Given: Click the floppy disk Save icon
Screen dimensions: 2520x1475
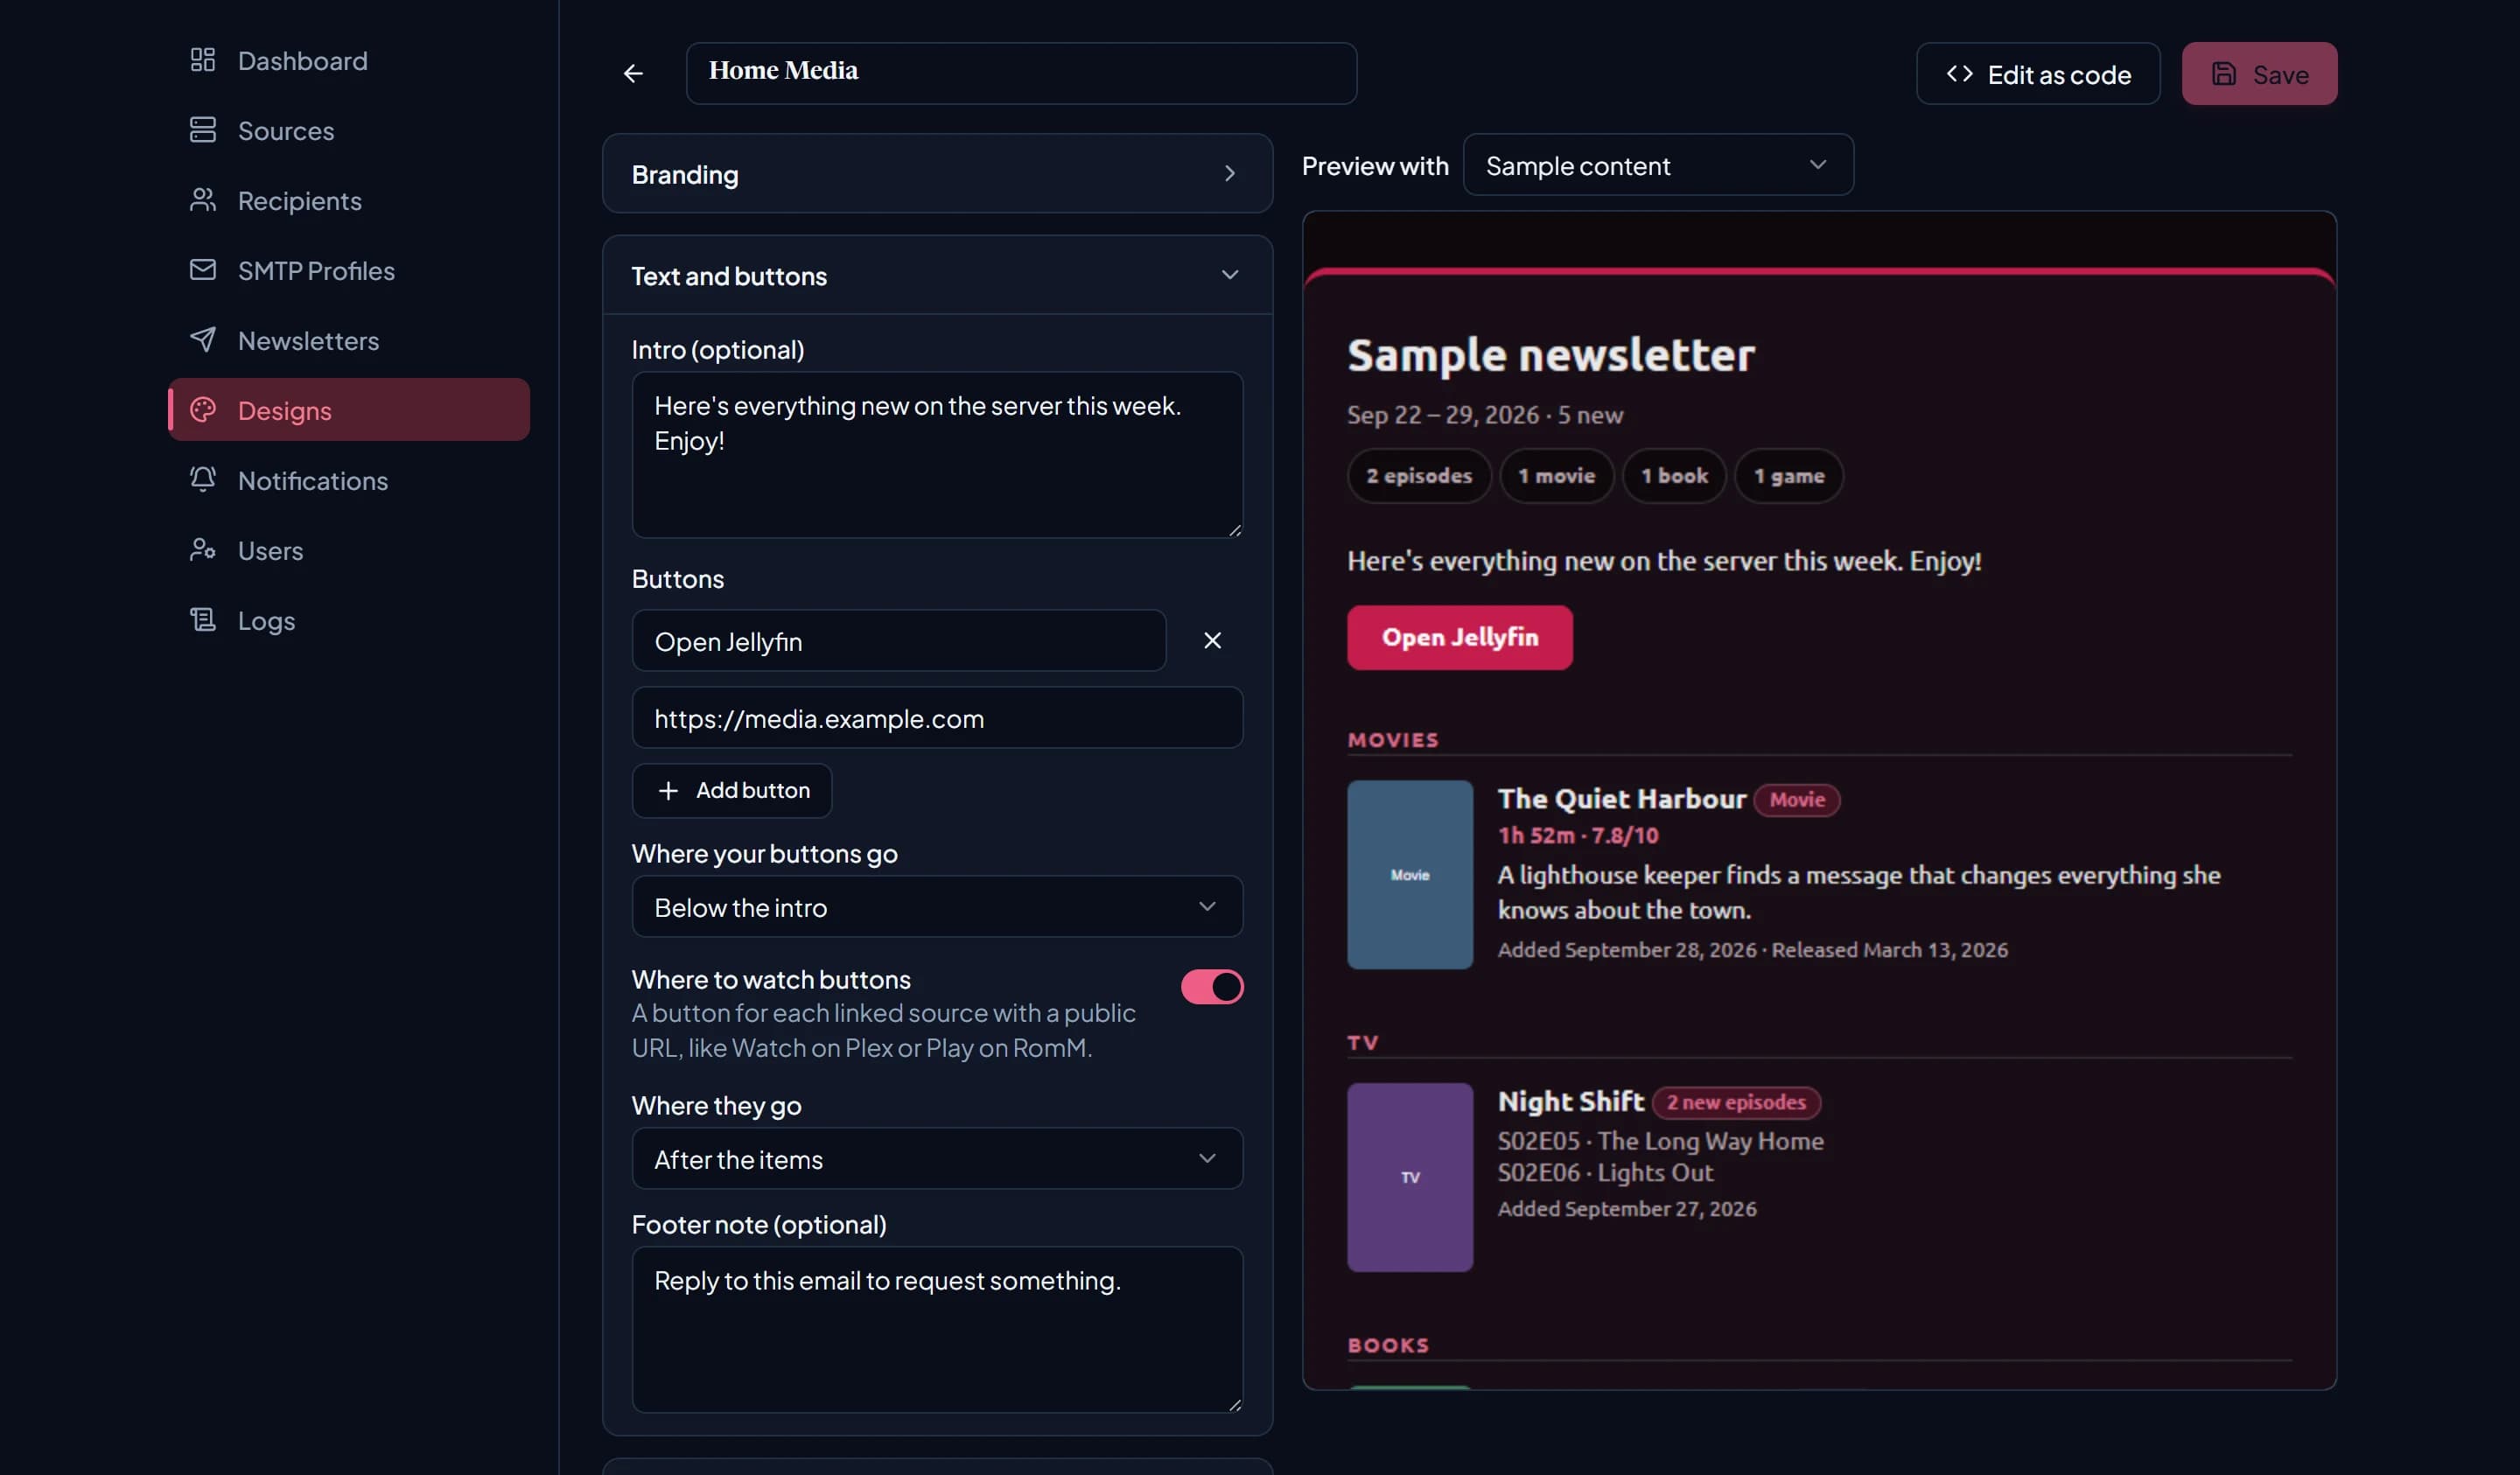Looking at the screenshot, I should point(2223,74).
